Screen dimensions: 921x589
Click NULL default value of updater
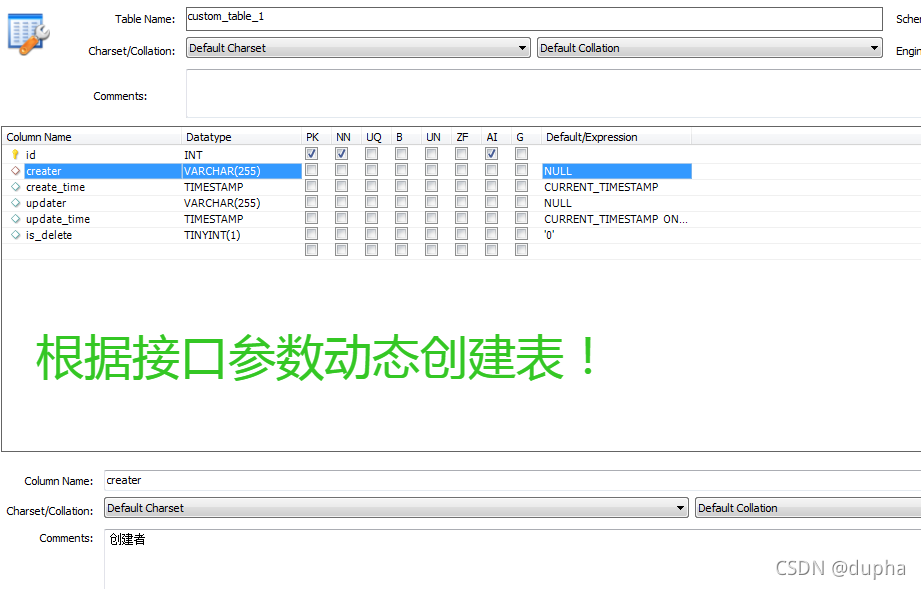pyautogui.click(x=557, y=203)
